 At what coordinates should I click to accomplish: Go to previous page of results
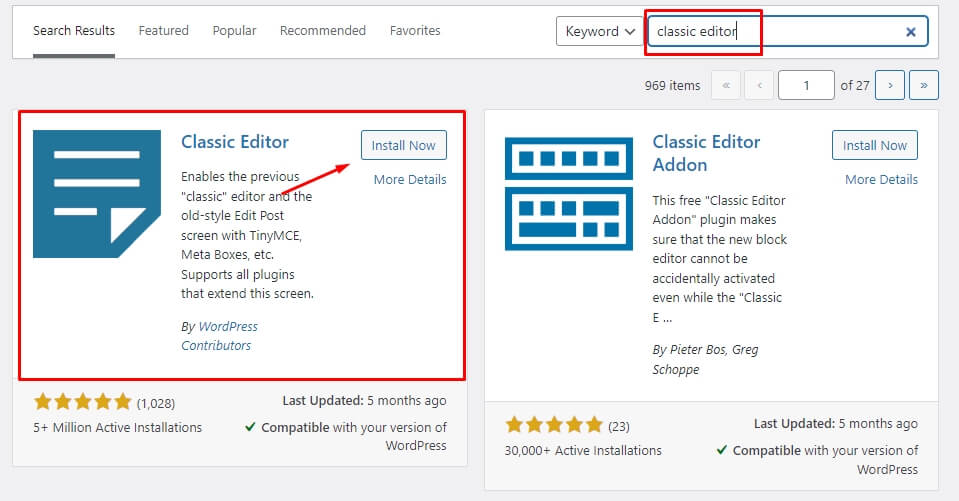(x=759, y=85)
